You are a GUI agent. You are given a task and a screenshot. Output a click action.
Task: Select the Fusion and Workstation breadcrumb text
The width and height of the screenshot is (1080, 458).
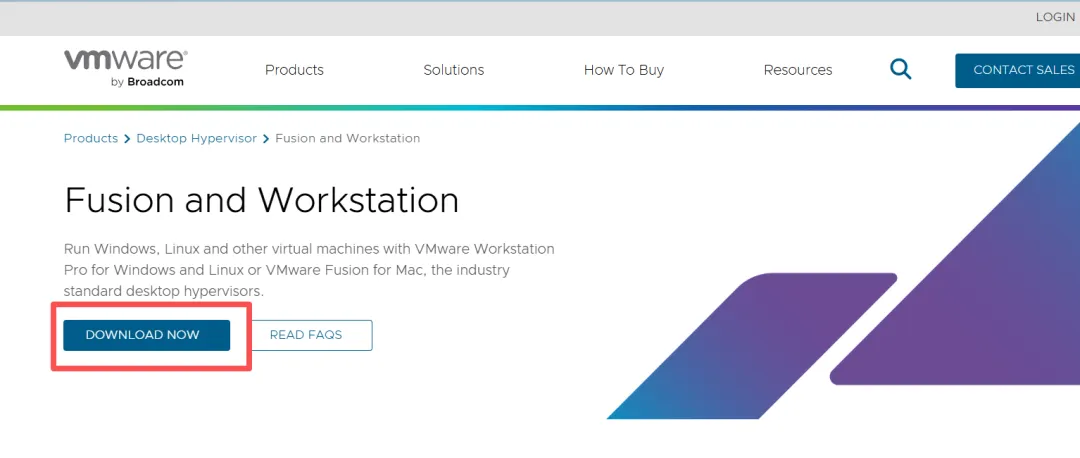pyautogui.click(x=347, y=138)
